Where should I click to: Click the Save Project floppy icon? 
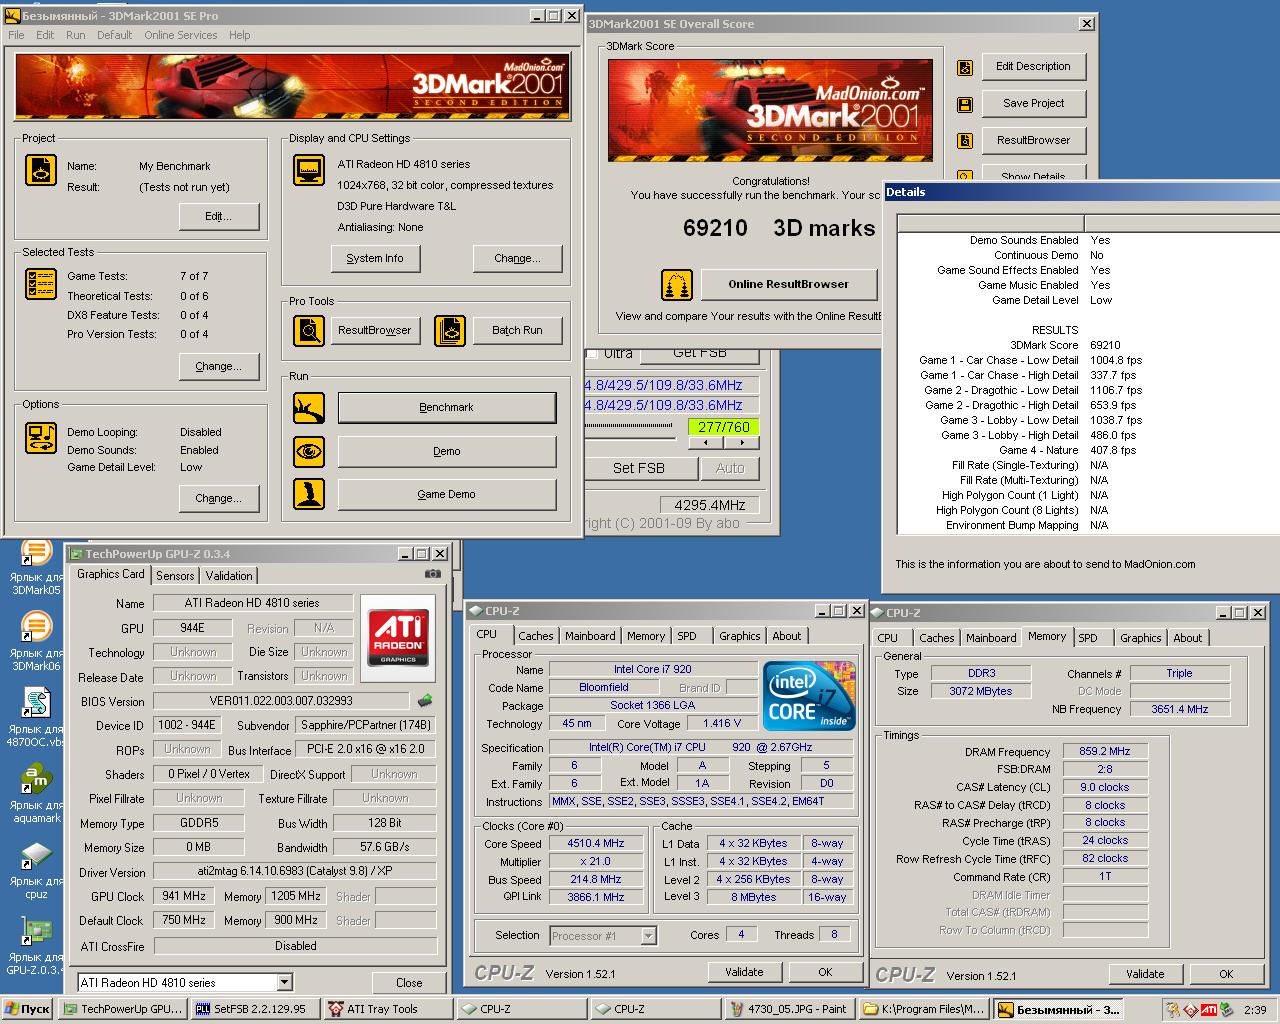point(965,104)
